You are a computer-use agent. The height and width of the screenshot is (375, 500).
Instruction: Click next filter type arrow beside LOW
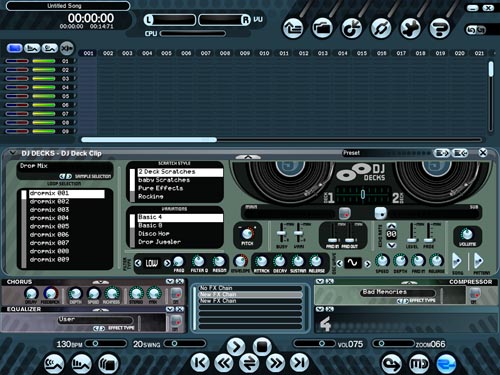point(167,263)
